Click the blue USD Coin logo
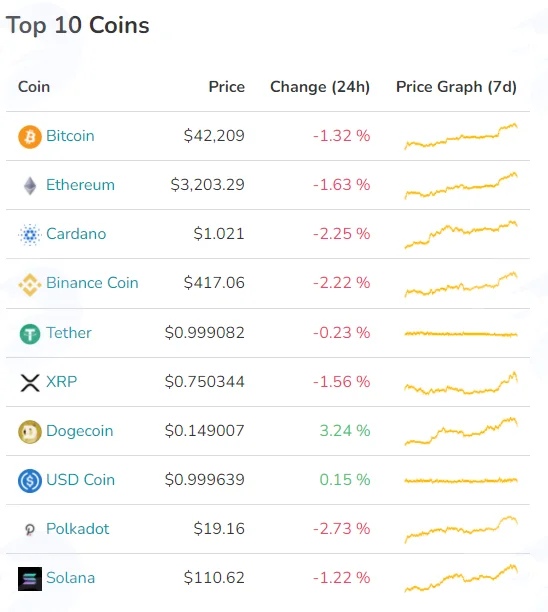Image resolution: width=548 pixels, height=612 pixels. click(30, 480)
